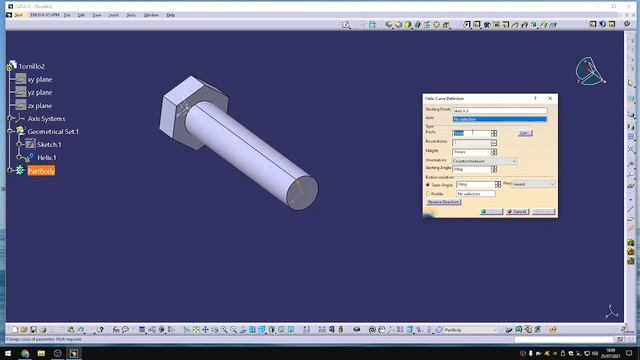
Task: Click the compass at the viewport's top right
Action: click(x=590, y=71)
